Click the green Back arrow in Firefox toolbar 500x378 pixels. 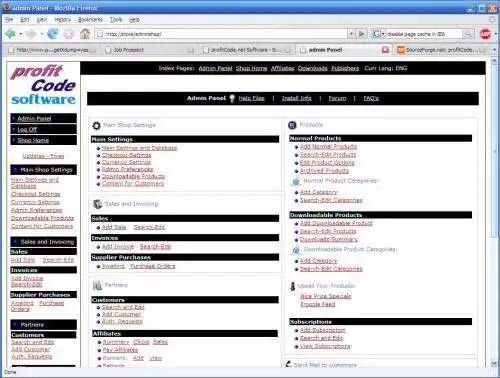(x=10, y=34)
